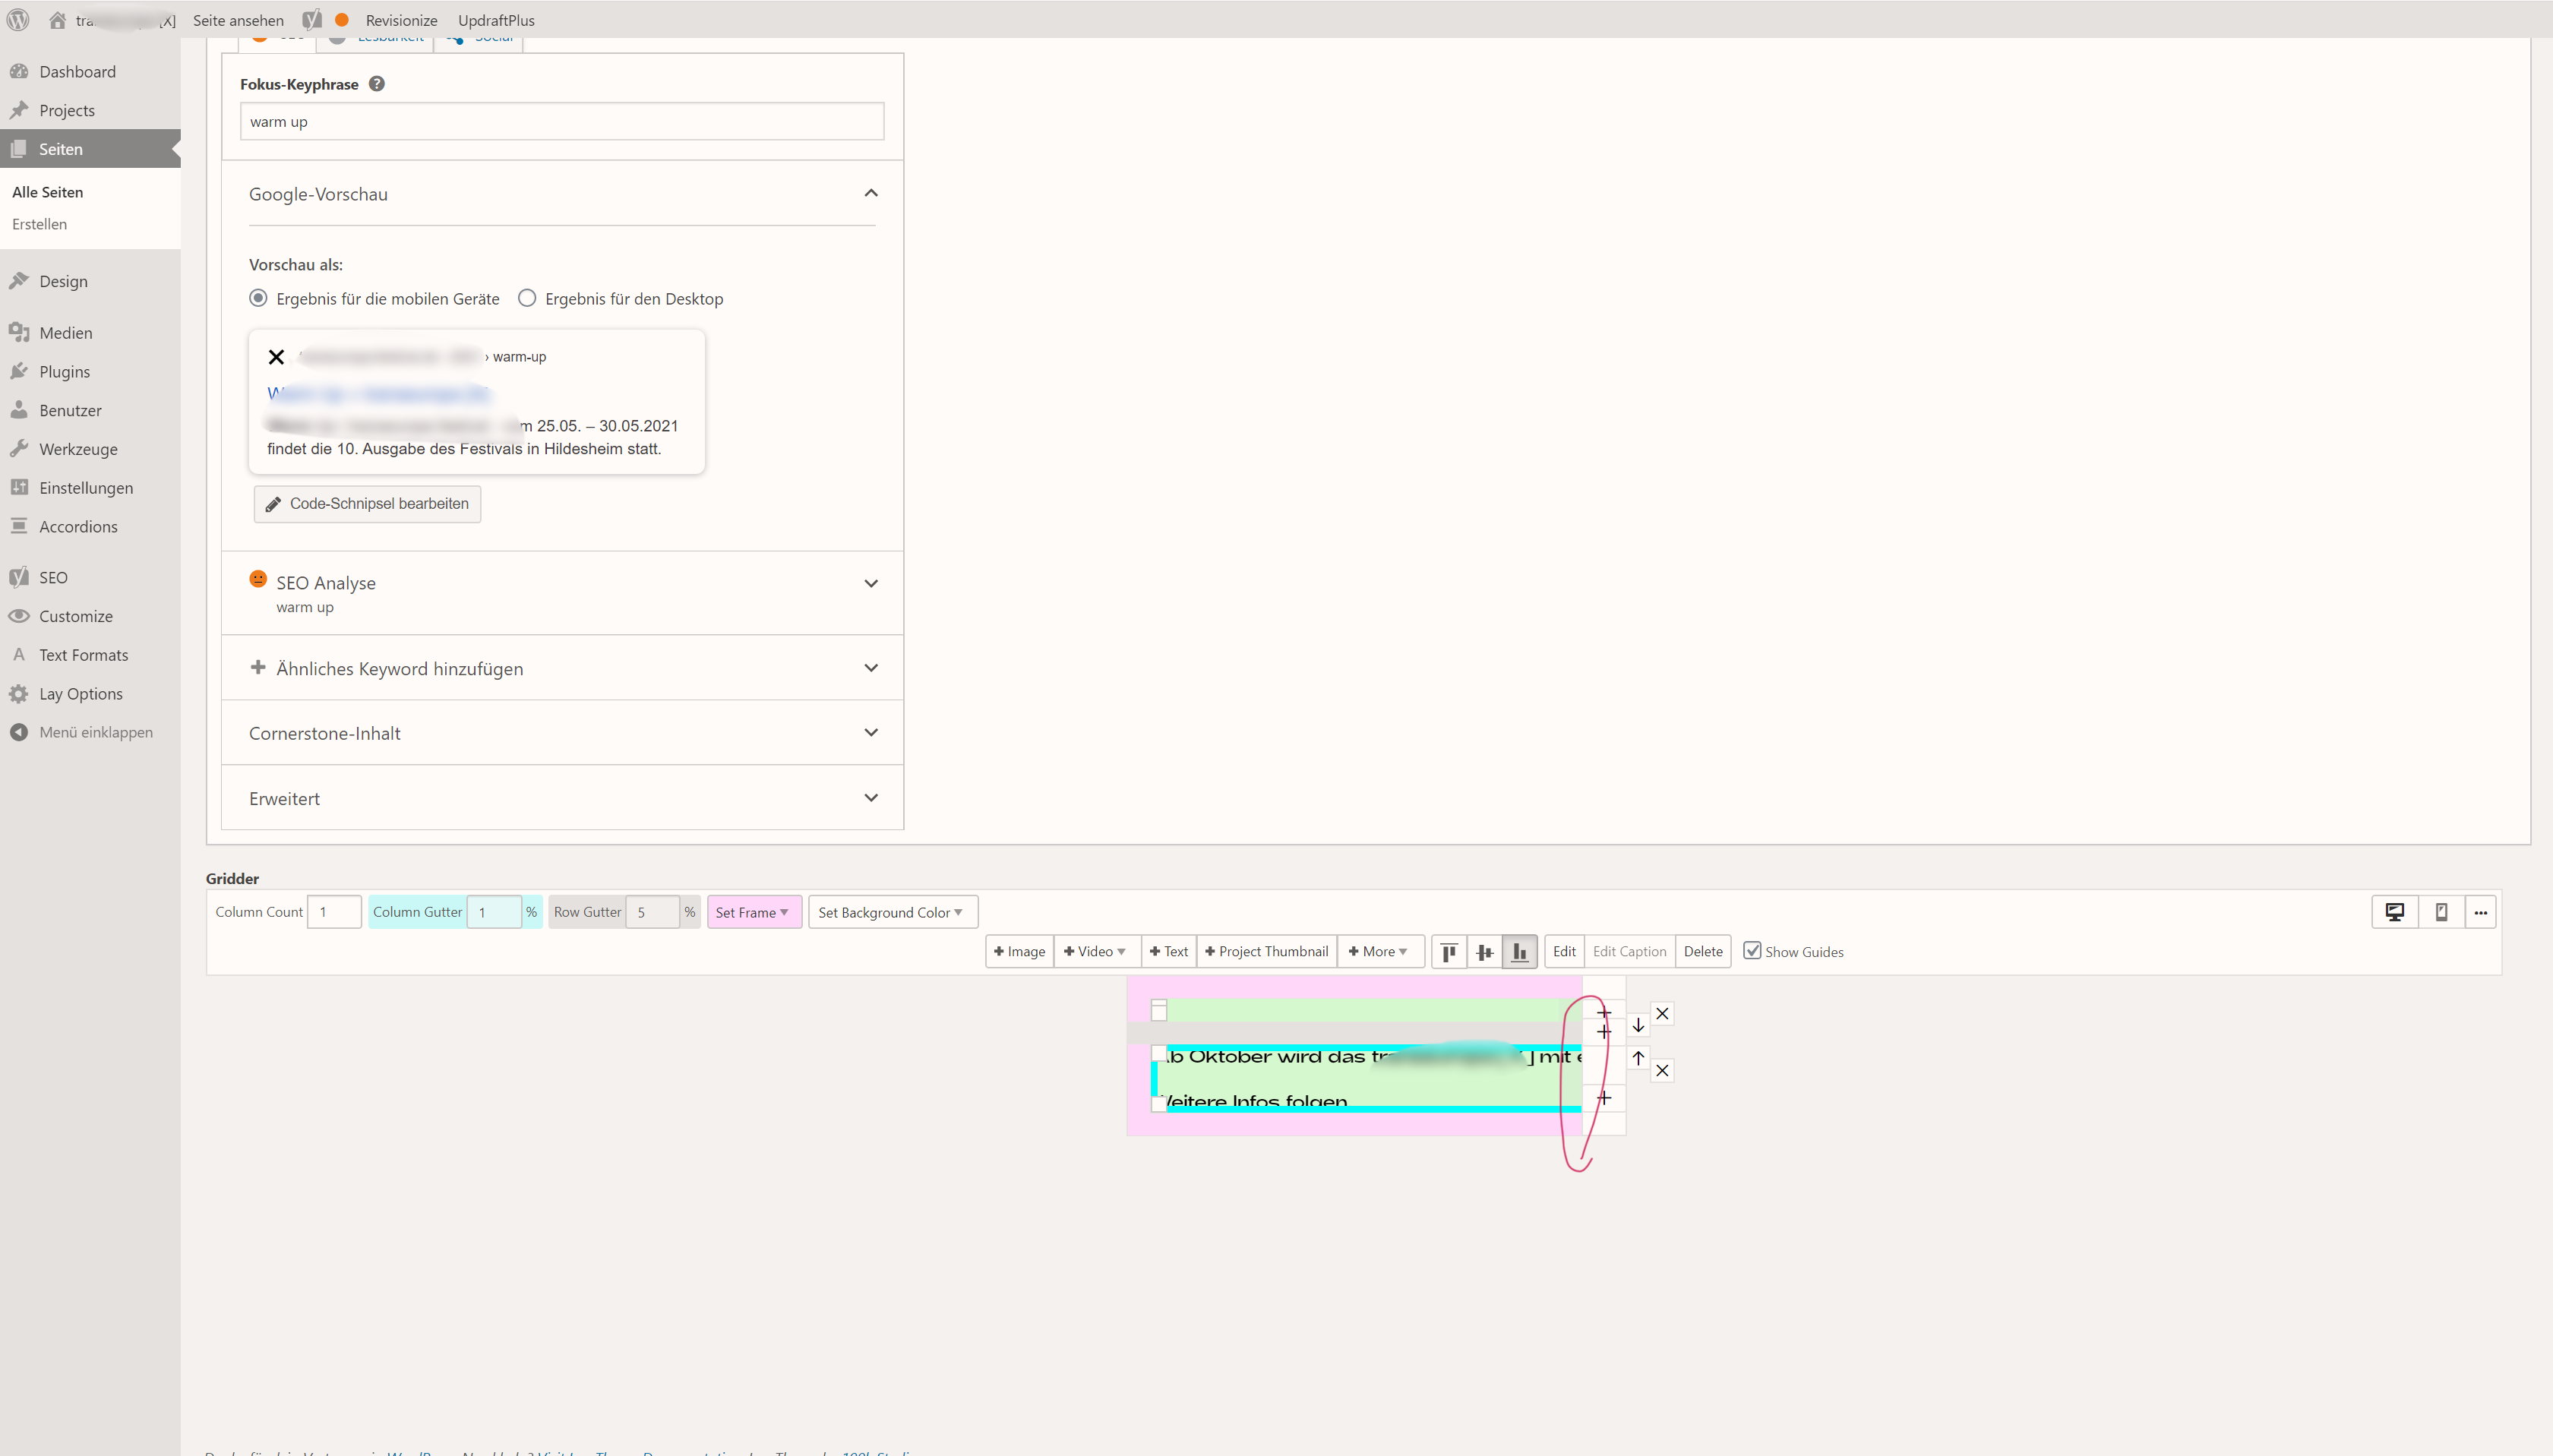
Task: Click the add Project Thumbnail button
Action: [x=1266, y=952]
